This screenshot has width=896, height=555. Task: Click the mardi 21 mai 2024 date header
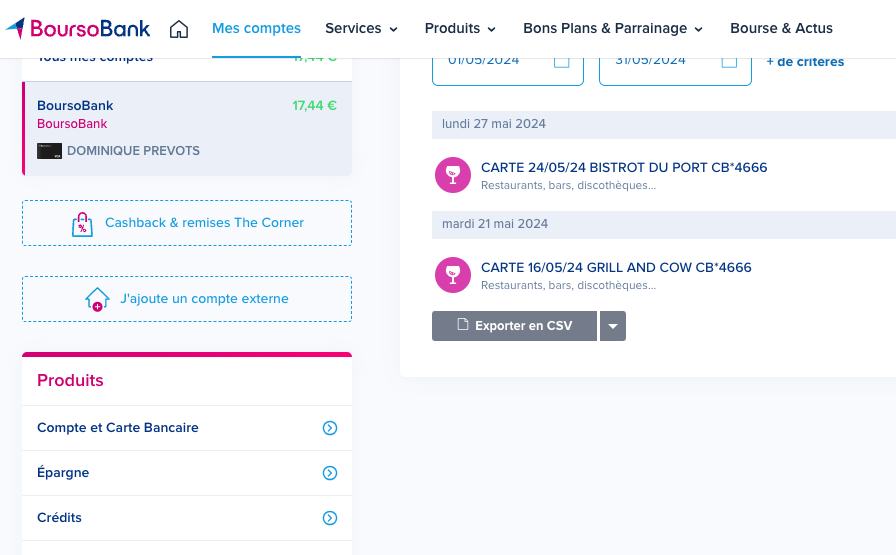tap(664, 224)
